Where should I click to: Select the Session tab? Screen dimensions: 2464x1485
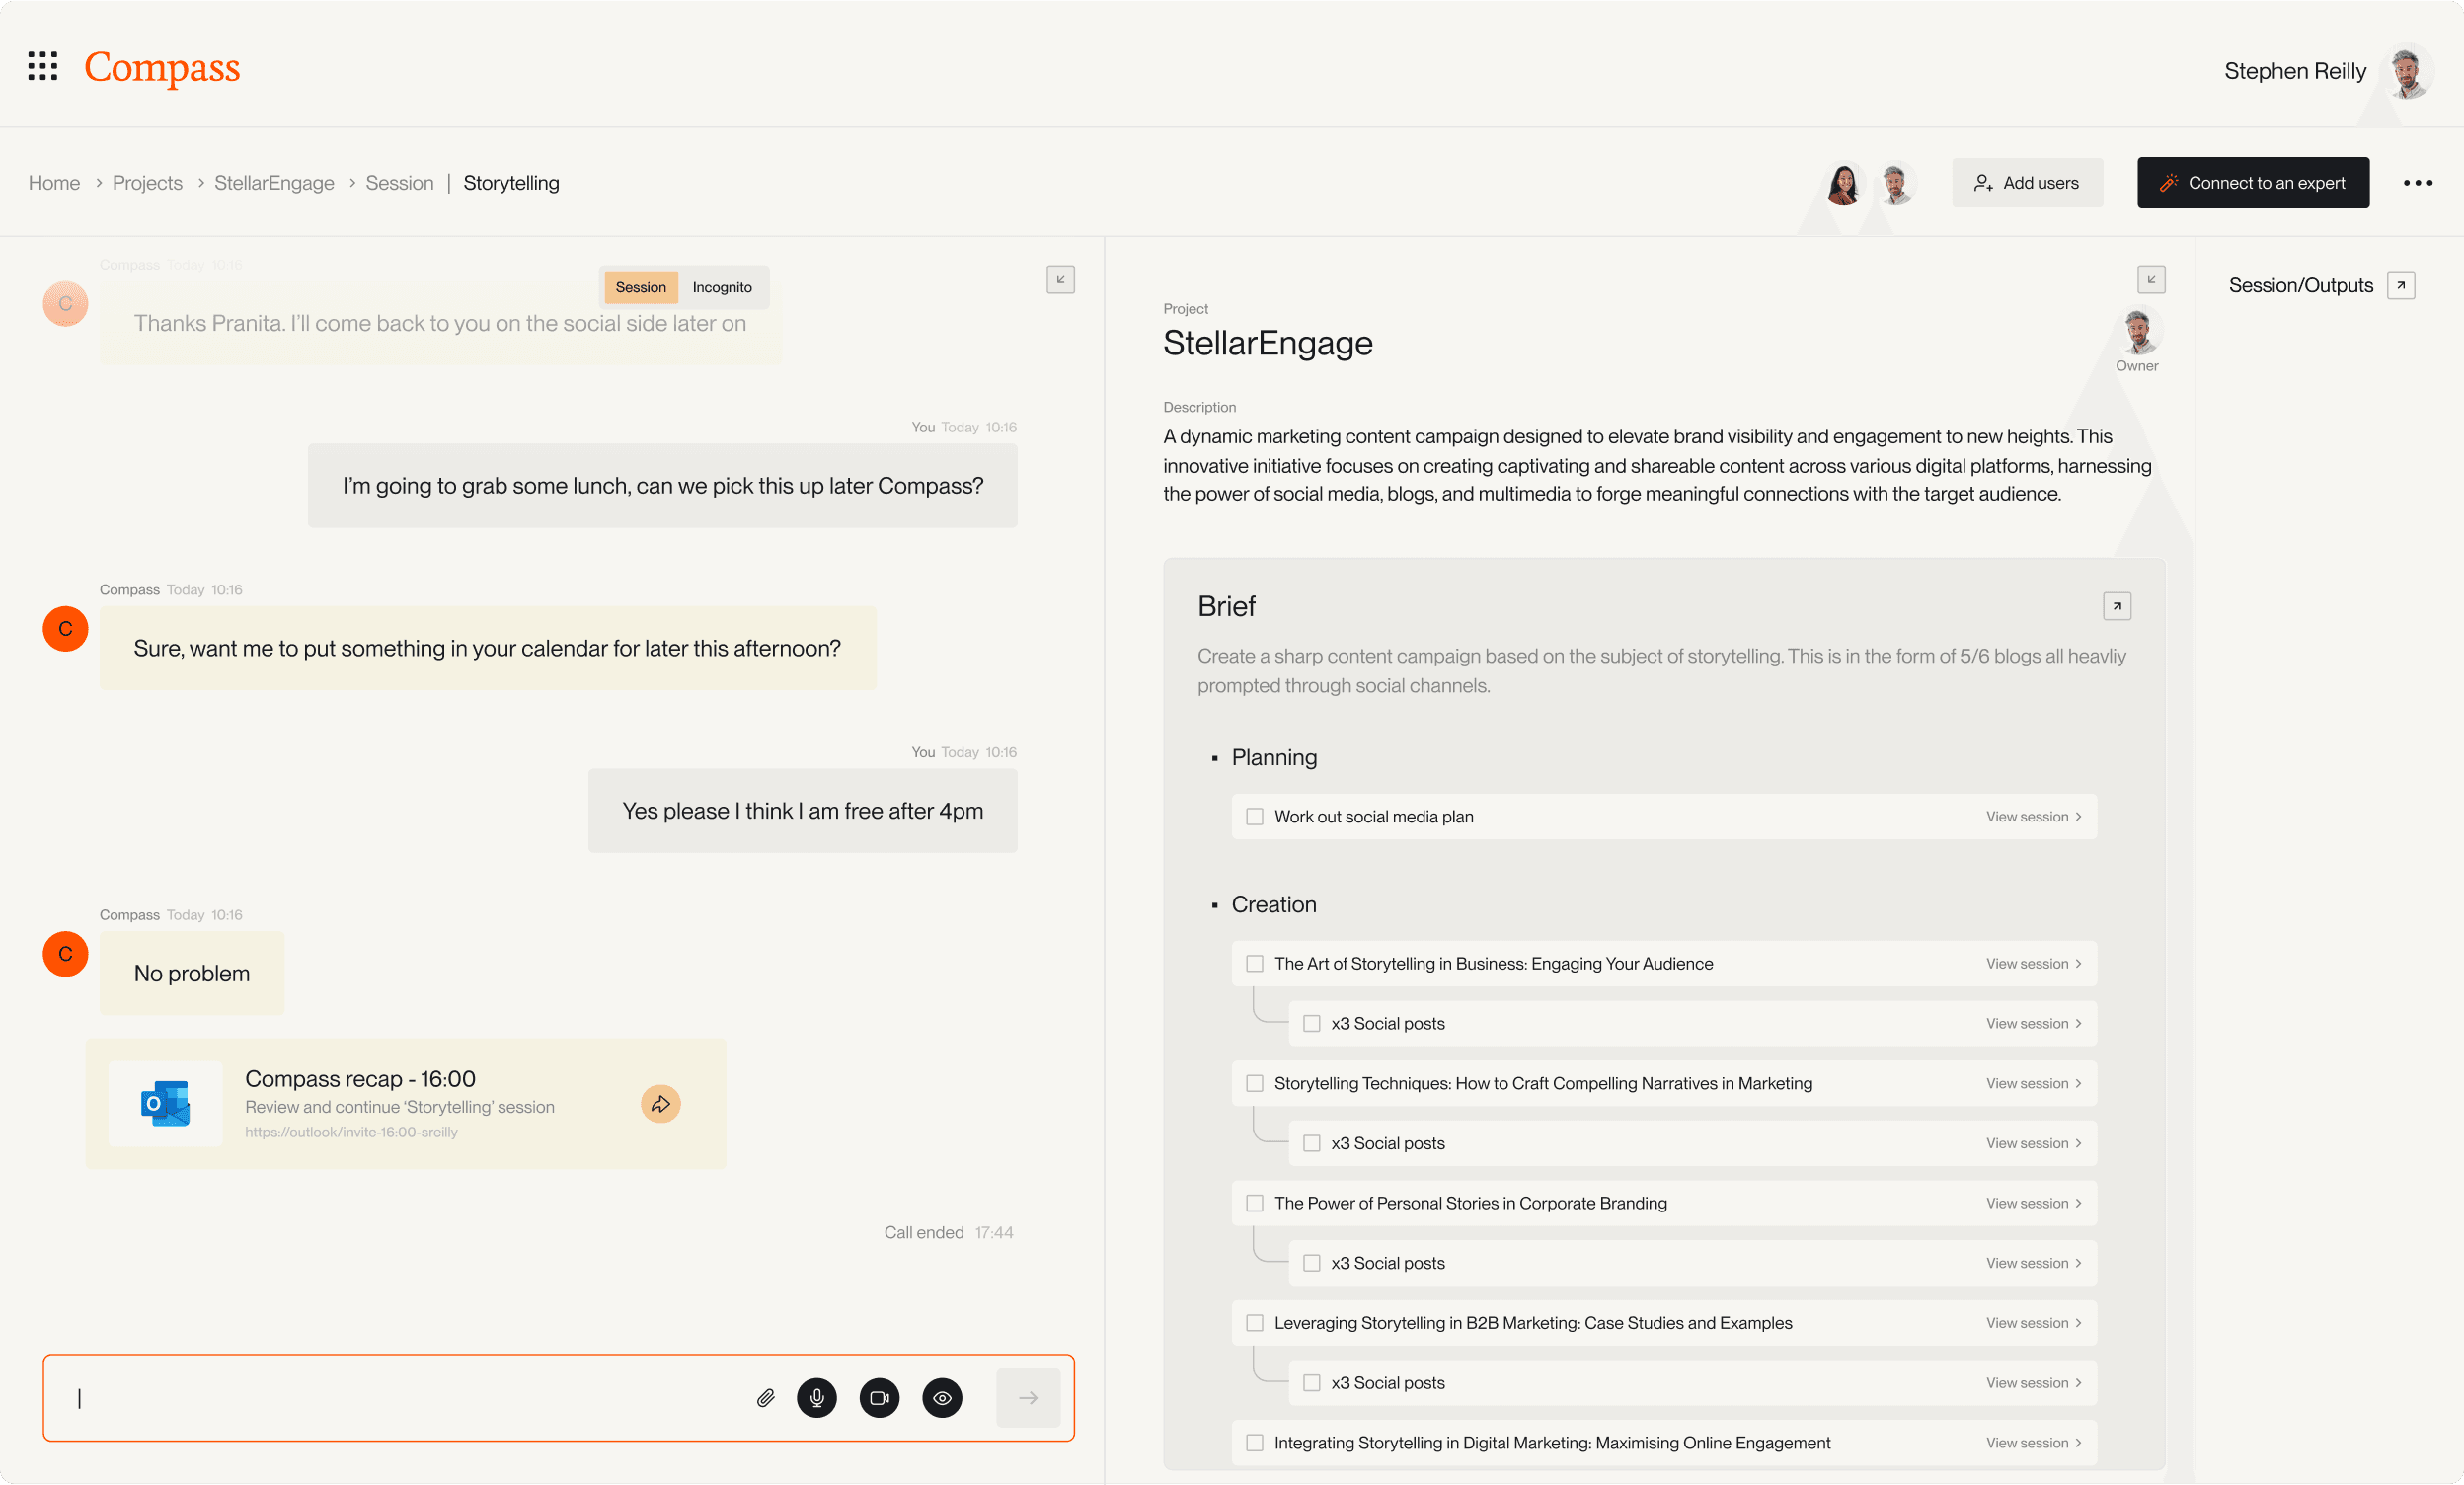(x=640, y=287)
